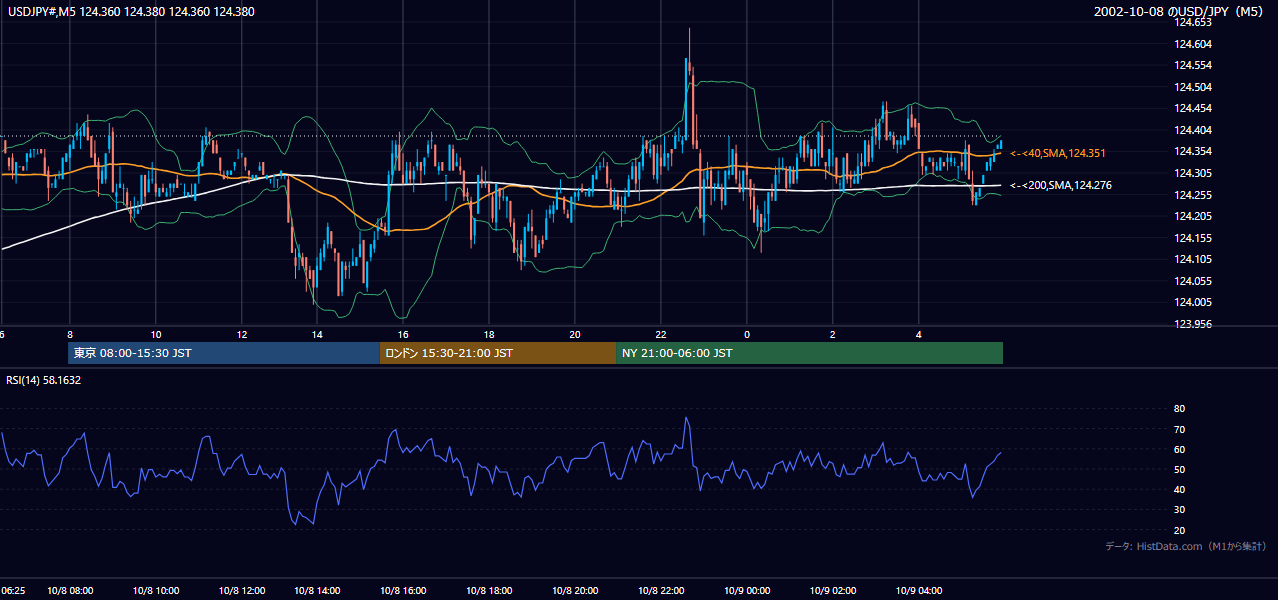Click the 10/8 14:00 time label
The image size is (1278, 600).
(x=317, y=591)
